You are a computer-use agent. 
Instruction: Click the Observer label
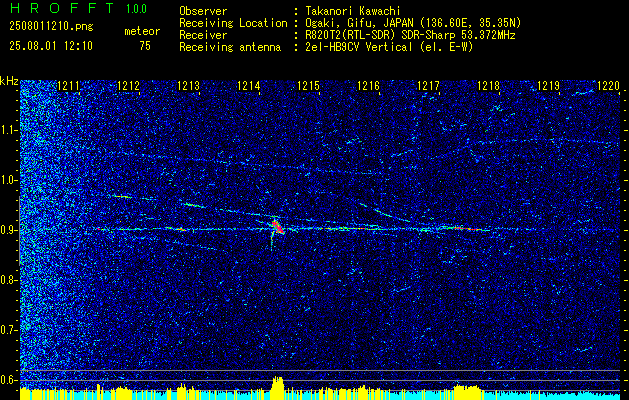[203, 11]
